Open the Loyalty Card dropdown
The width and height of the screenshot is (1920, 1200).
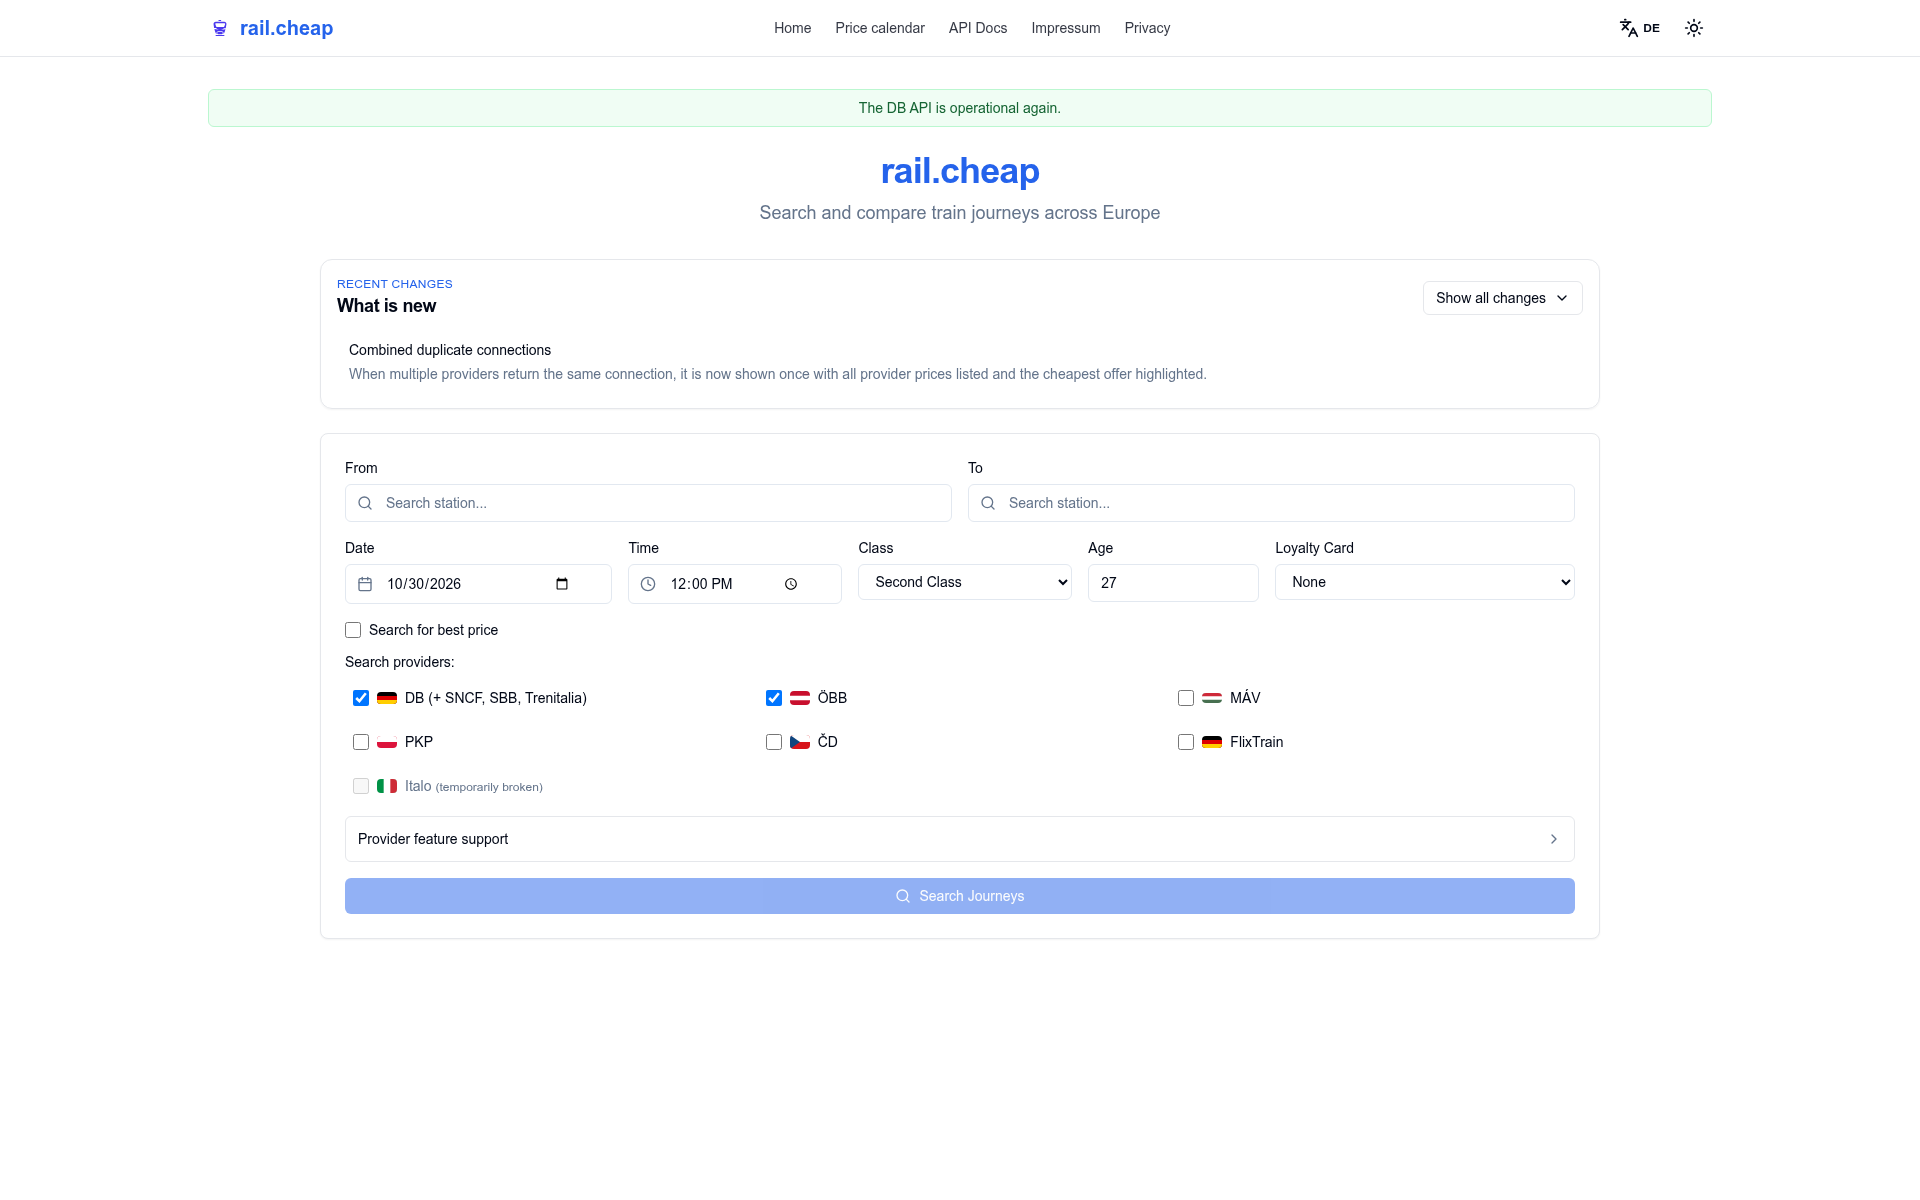1425,582
